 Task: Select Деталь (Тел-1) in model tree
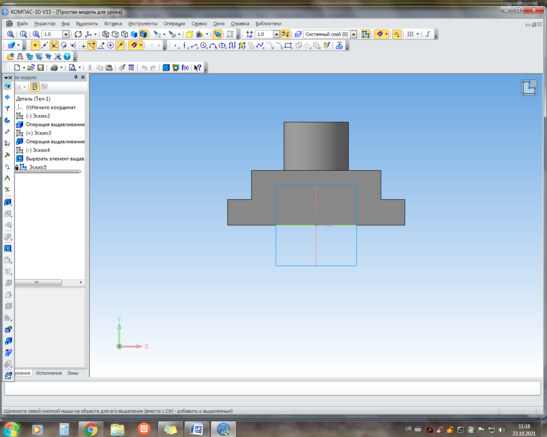[33, 99]
